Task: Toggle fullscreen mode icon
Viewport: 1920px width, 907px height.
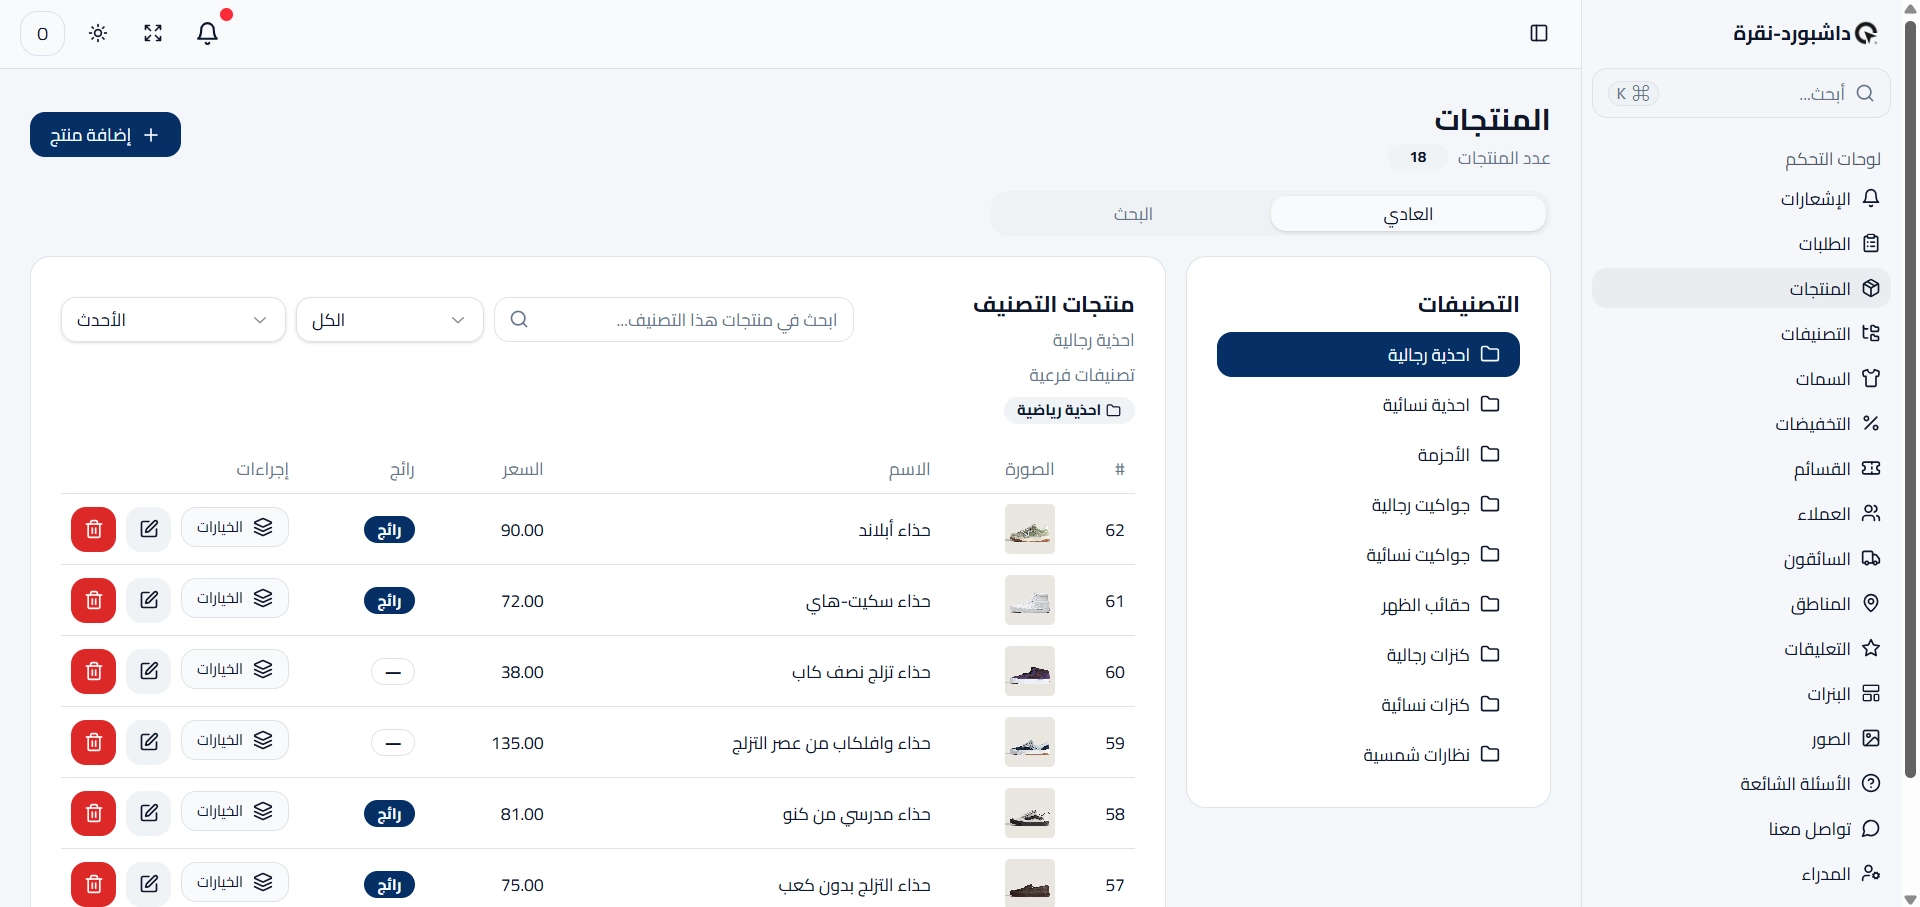Action: click(x=153, y=34)
